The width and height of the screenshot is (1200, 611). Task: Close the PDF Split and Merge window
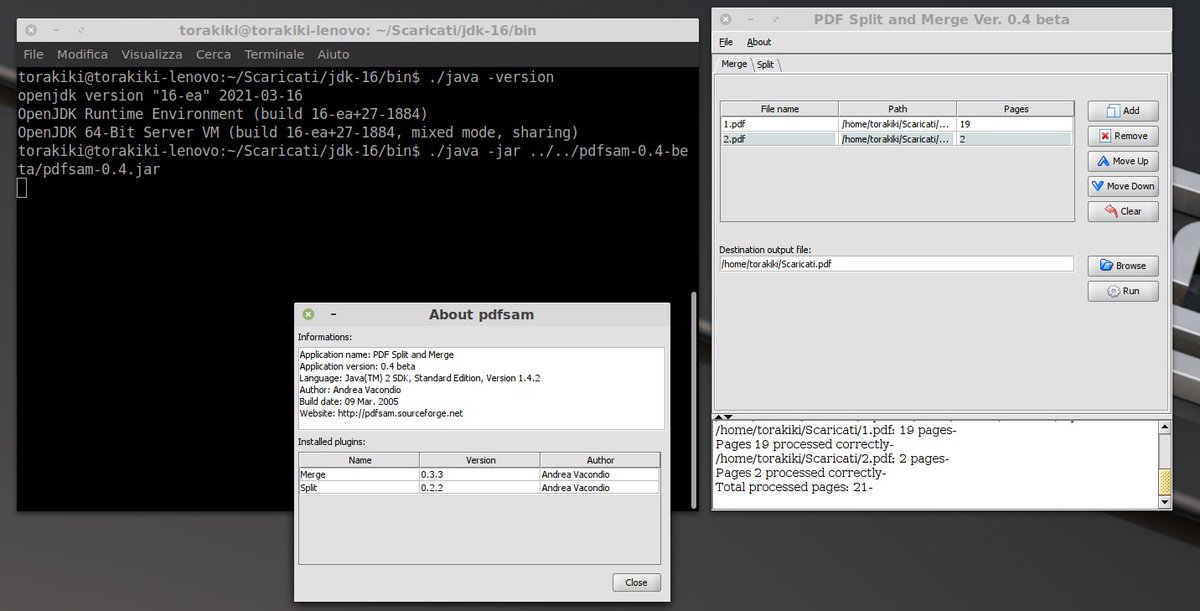pyautogui.click(x=725, y=19)
